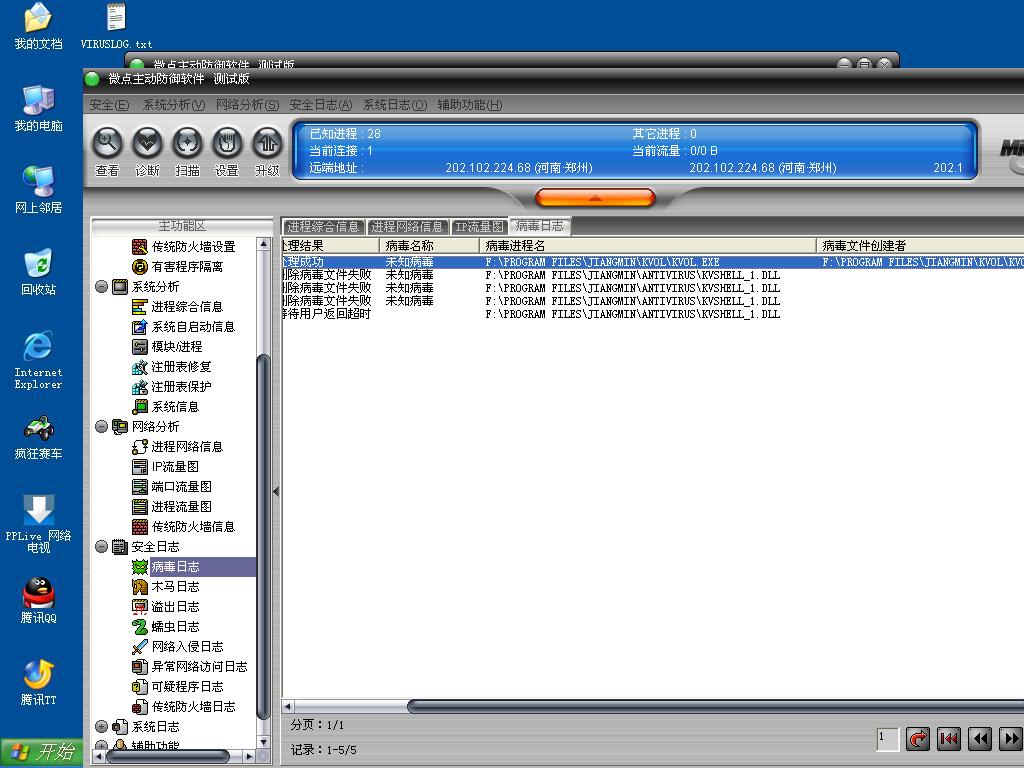Image resolution: width=1024 pixels, height=768 pixels.
Task: Open the 安全(E) menu
Action: click(109, 105)
